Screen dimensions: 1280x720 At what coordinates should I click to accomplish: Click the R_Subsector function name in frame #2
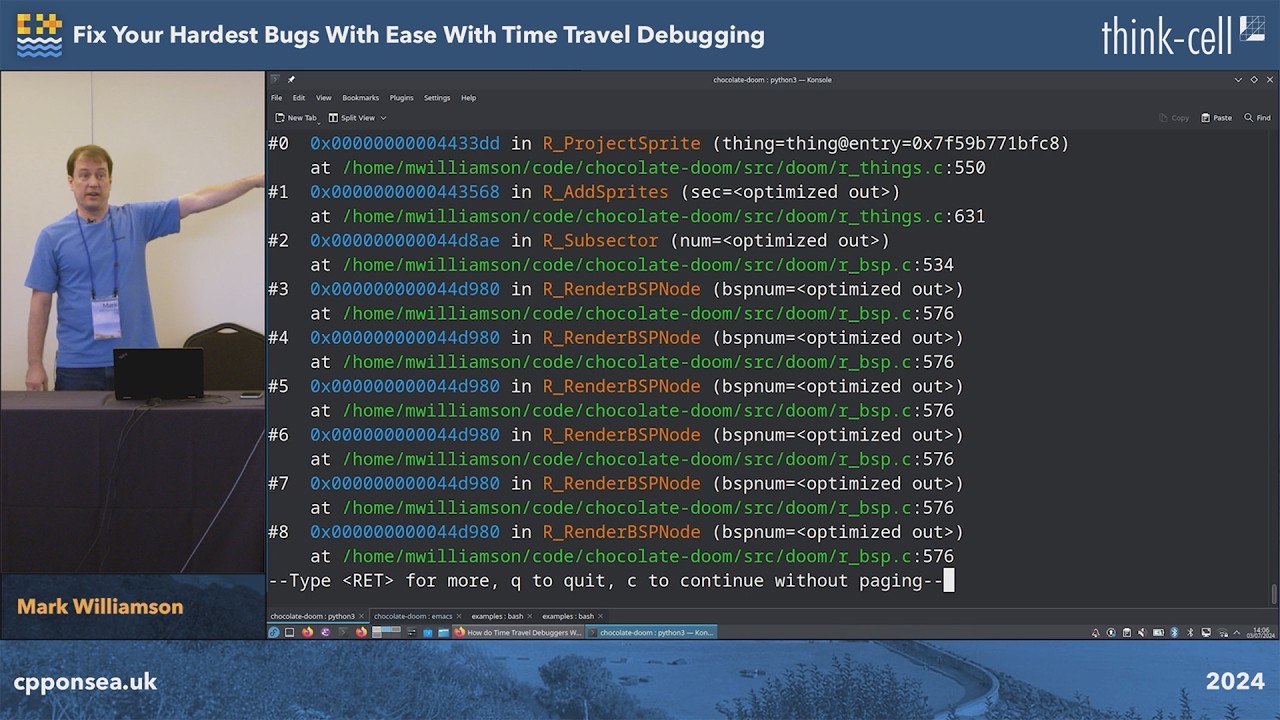pyautogui.click(x=601, y=240)
